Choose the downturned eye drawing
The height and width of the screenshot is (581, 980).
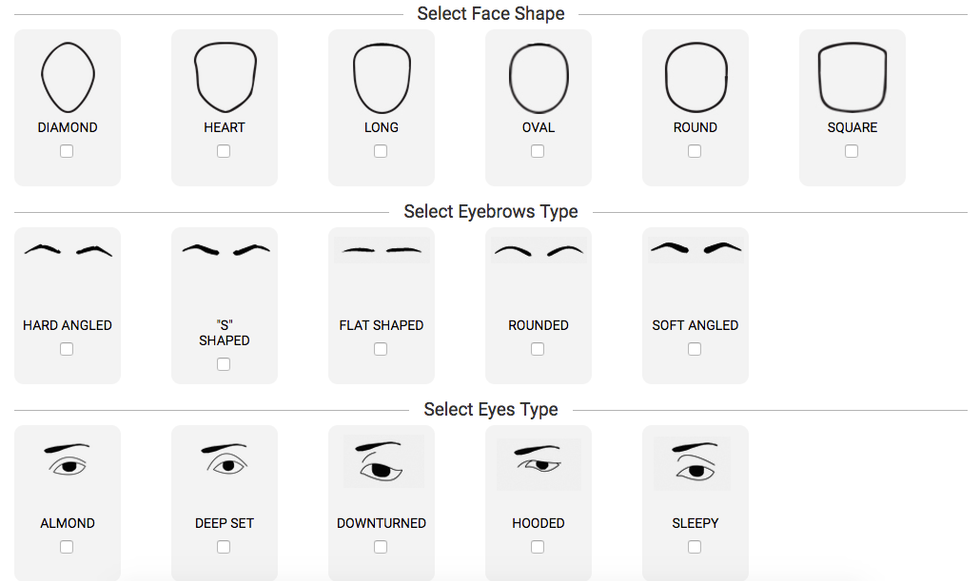pos(383,461)
